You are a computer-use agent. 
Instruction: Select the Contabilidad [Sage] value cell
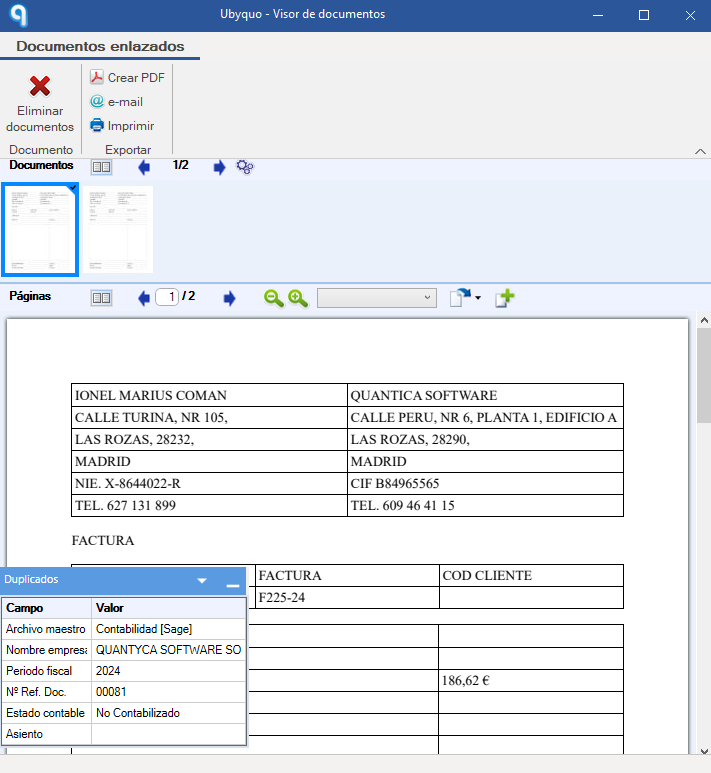click(x=169, y=629)
